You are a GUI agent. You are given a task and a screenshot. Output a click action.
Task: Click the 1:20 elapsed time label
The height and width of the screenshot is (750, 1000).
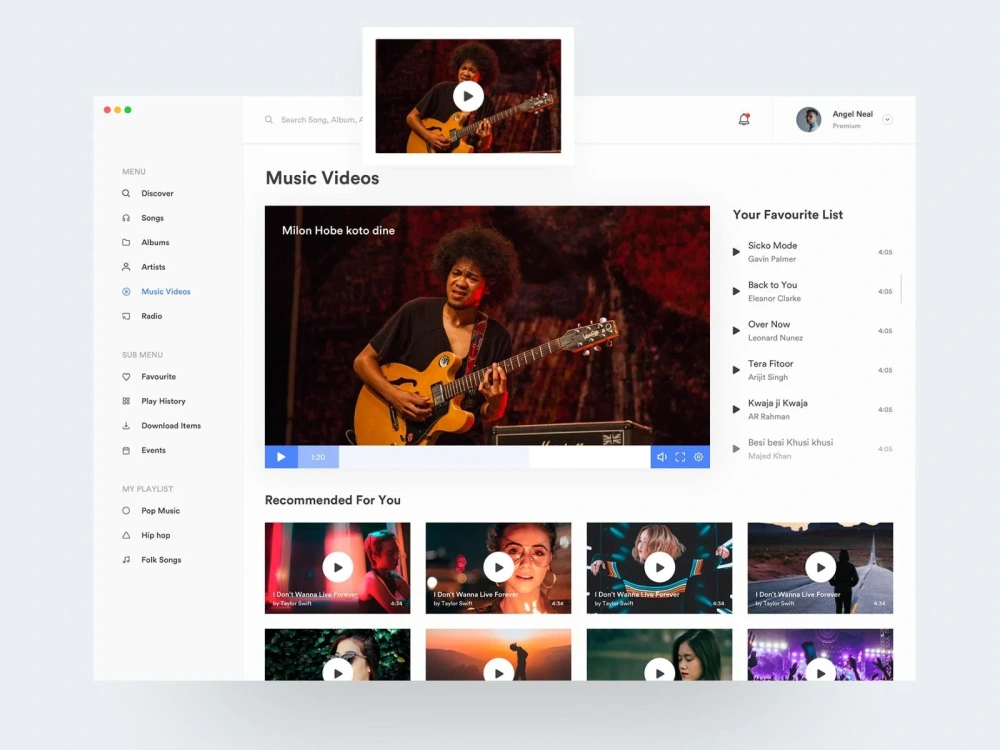[x=318, y=457]
